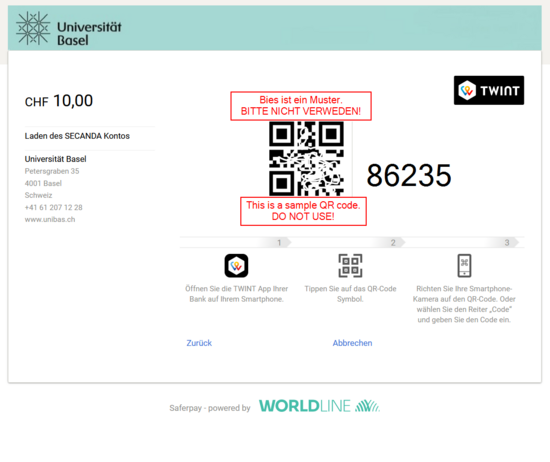Click the phone number +41 61 207 12 28

click(53, 207)
